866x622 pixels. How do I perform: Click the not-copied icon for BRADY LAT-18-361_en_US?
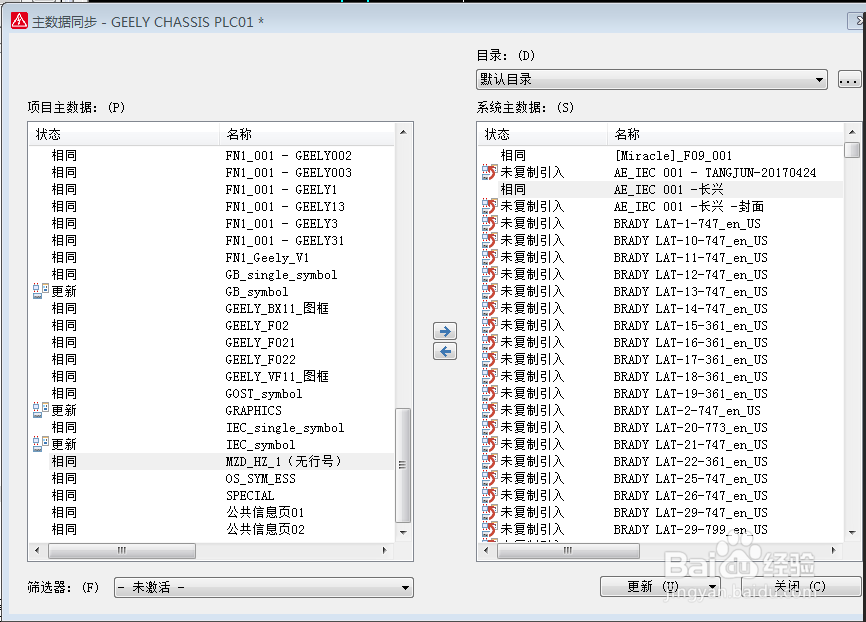(489, 376)
